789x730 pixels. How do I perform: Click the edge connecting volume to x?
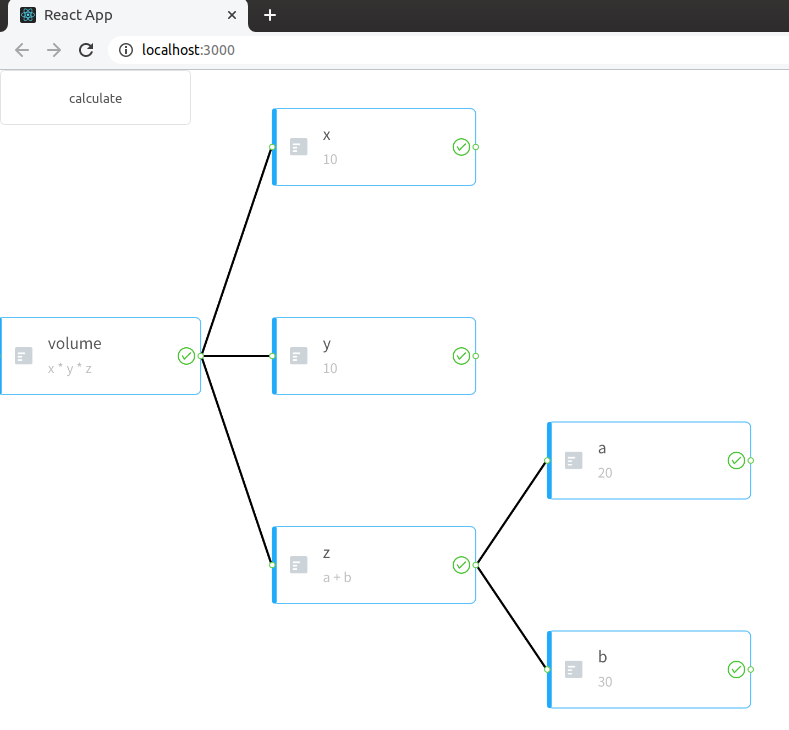pos(236,252)
